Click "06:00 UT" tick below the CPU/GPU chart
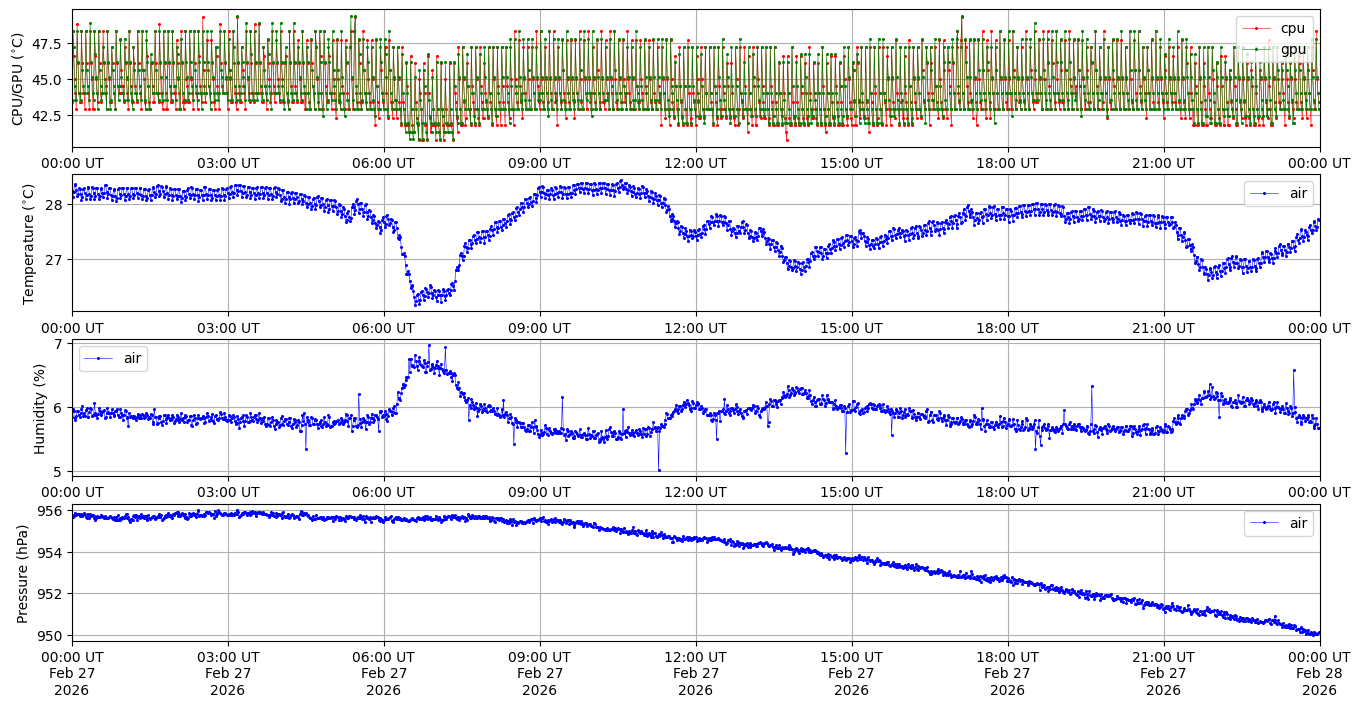The height and width of the screenshot is (707, 1360). point(383,163)
